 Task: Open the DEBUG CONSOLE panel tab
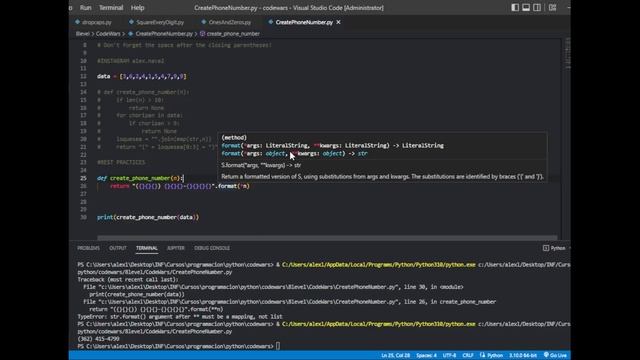pyautogui.click(x=212, y=248)
